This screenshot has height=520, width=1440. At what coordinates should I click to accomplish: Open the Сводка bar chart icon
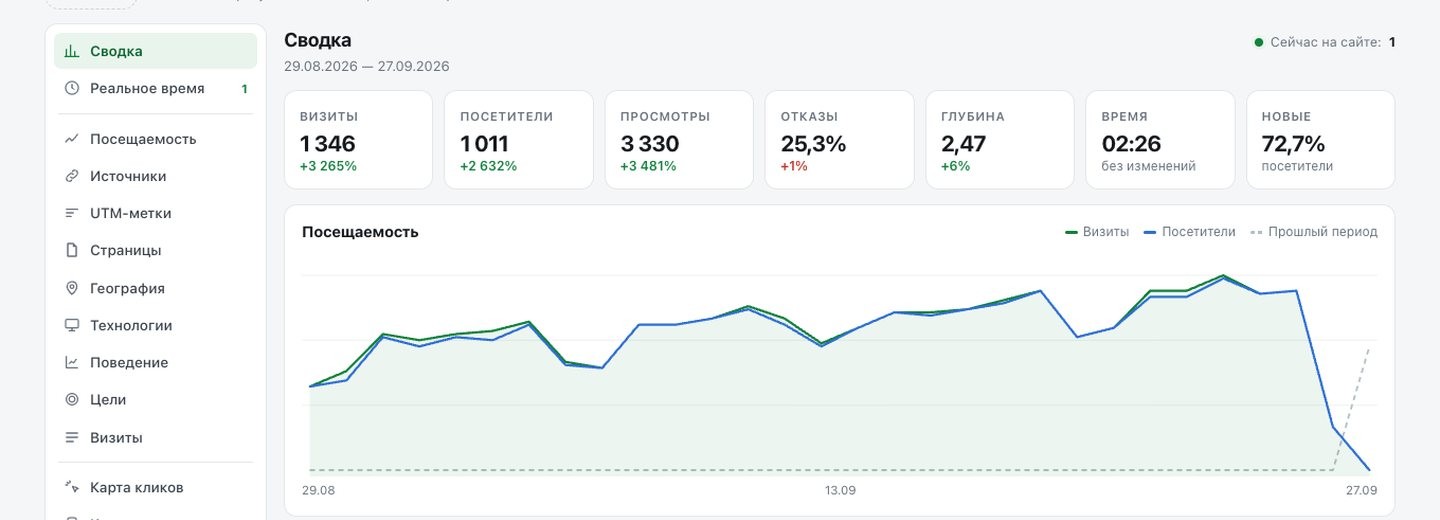(72, 51)
